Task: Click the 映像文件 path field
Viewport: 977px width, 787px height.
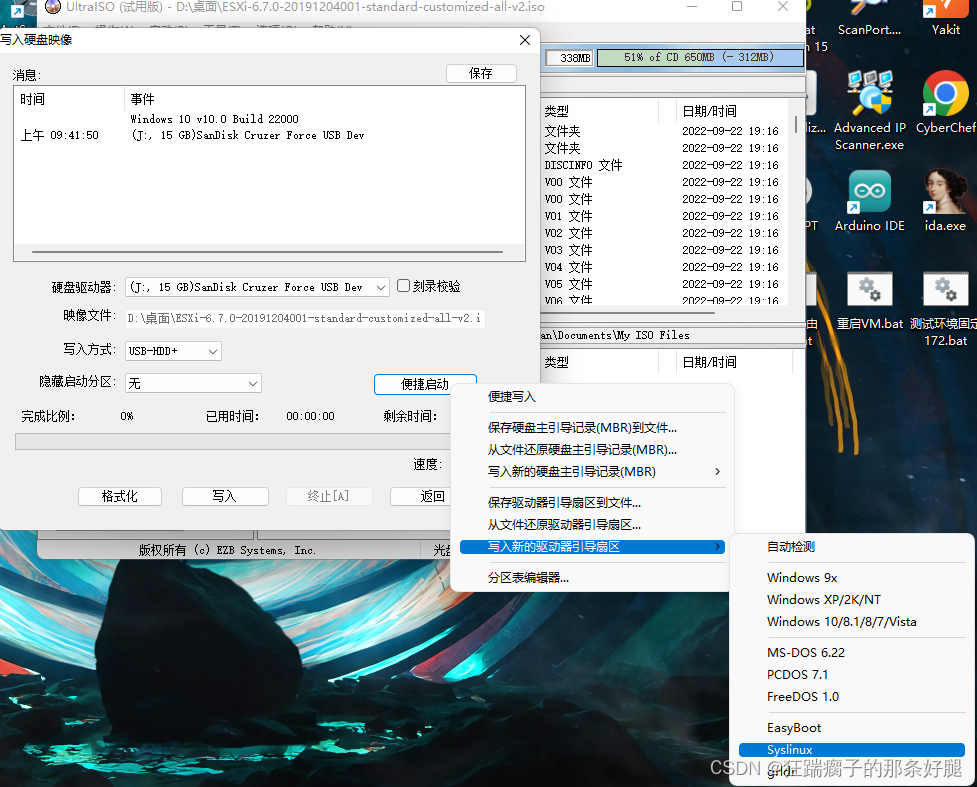Action: coord(305,318)
